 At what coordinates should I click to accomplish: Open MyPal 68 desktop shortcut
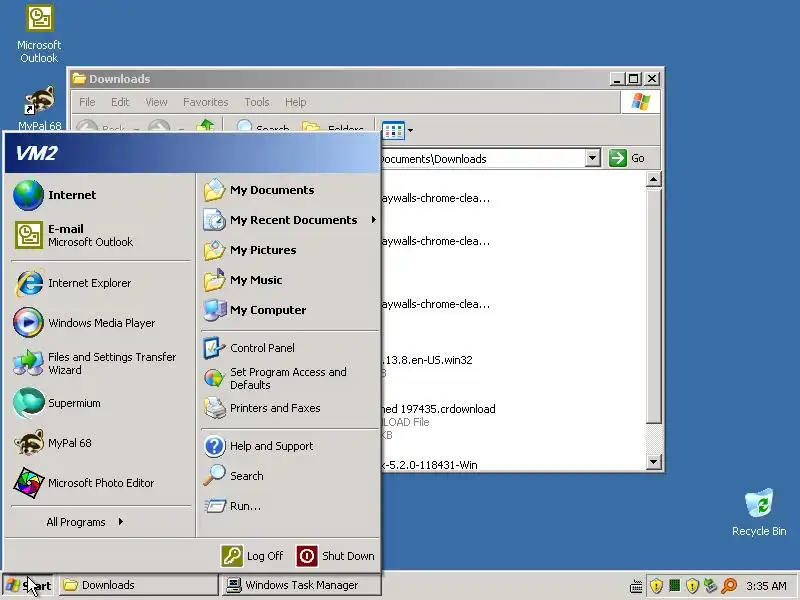click(x=39, y=108)
